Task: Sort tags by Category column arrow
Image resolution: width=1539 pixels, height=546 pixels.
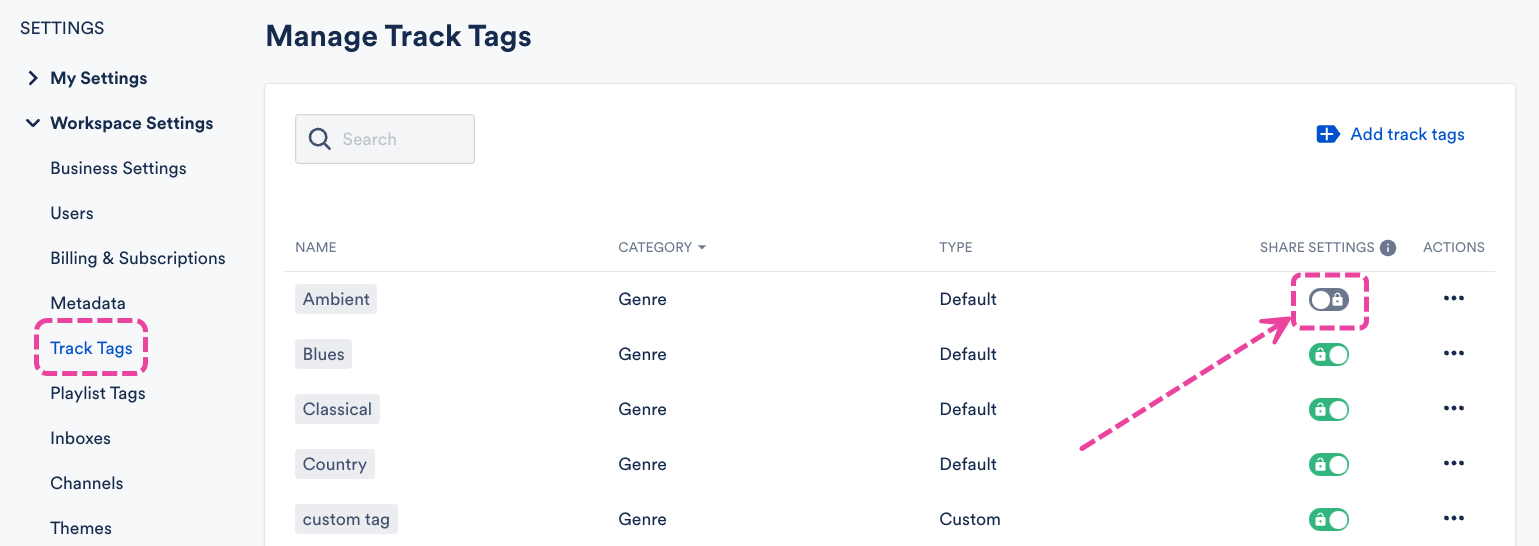Action: (x=702, y=248)
